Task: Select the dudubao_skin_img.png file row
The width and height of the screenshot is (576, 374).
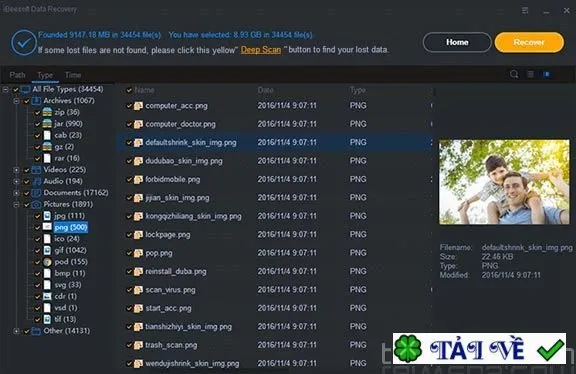Action: tap(274, 161)
